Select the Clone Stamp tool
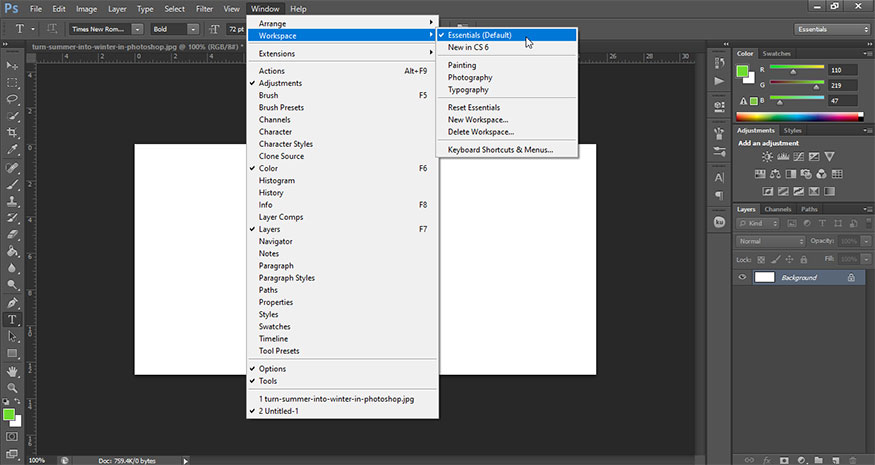Viewport: 875px width, 465px height. [12, 201]
